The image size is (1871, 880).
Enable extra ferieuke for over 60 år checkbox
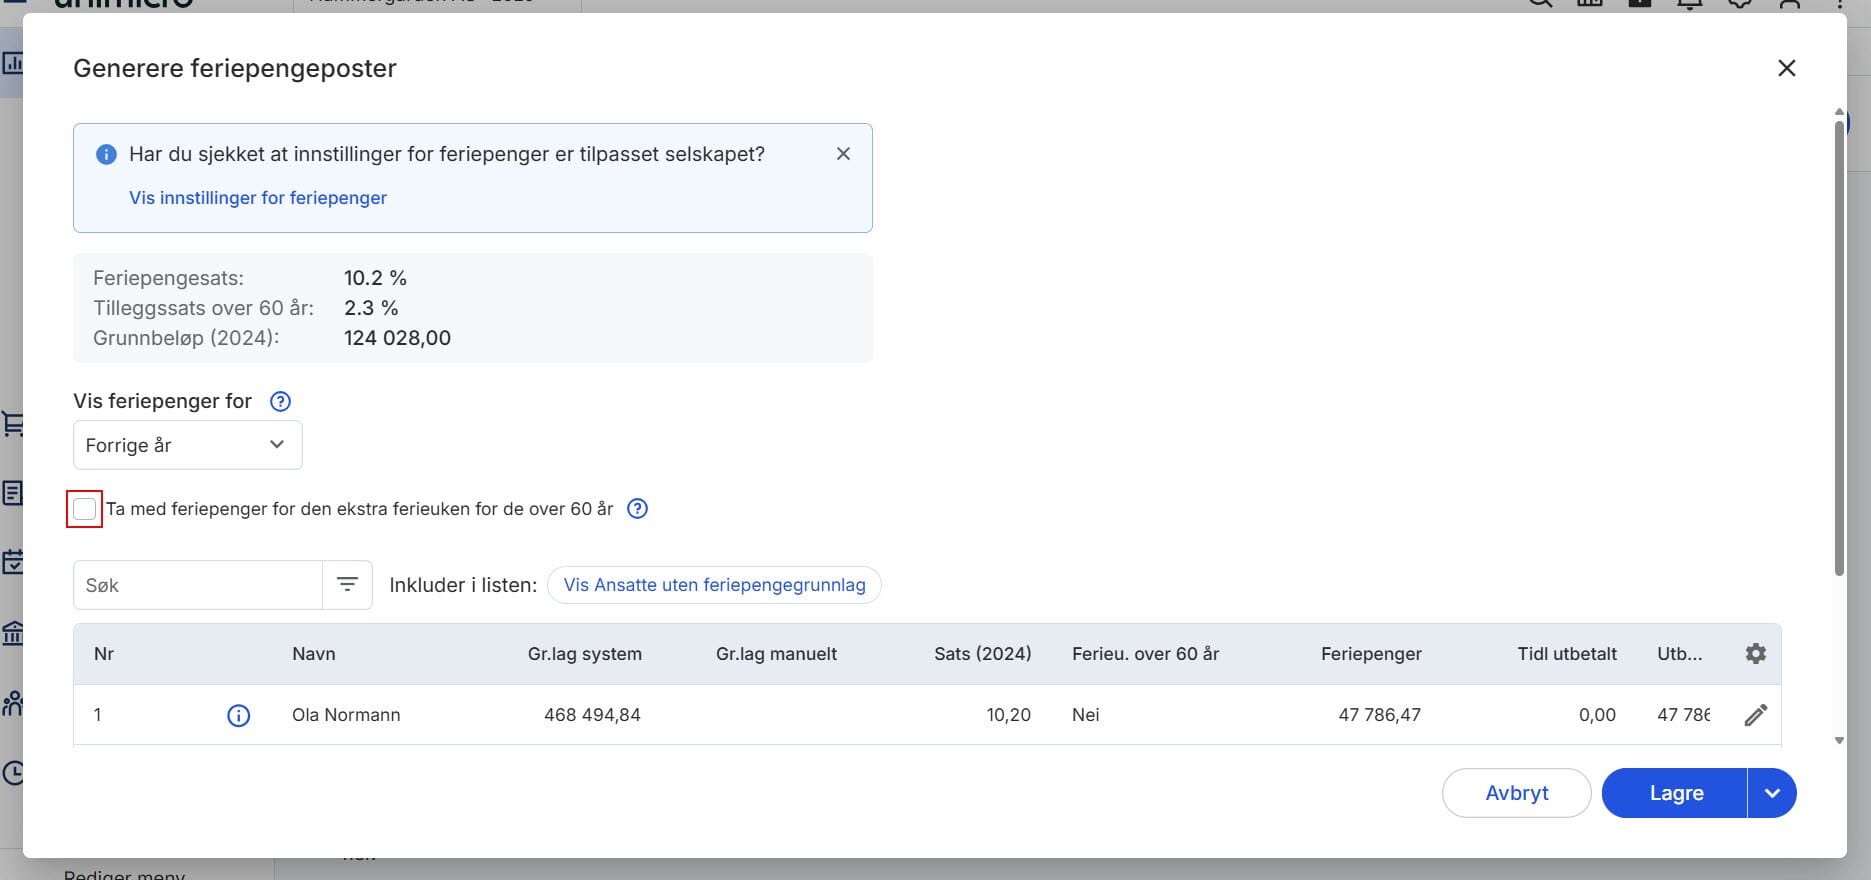(x=85, y=509)
